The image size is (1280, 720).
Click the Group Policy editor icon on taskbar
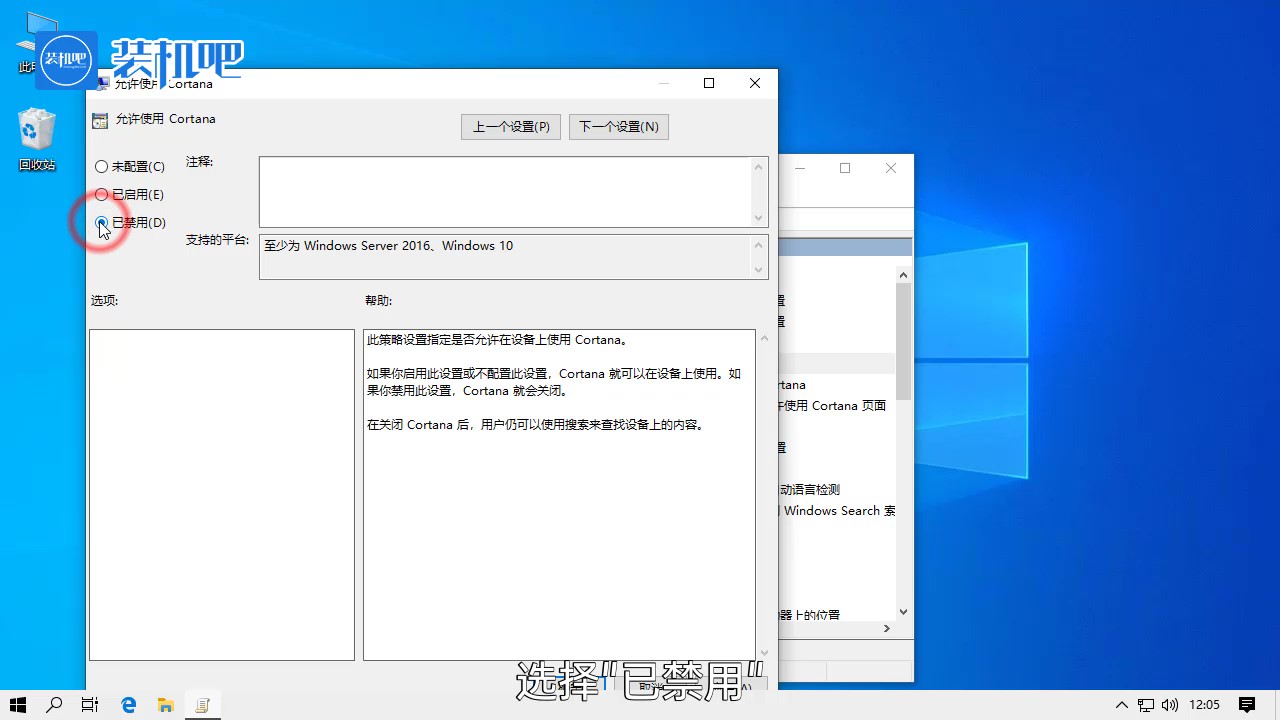click(202, 705)
